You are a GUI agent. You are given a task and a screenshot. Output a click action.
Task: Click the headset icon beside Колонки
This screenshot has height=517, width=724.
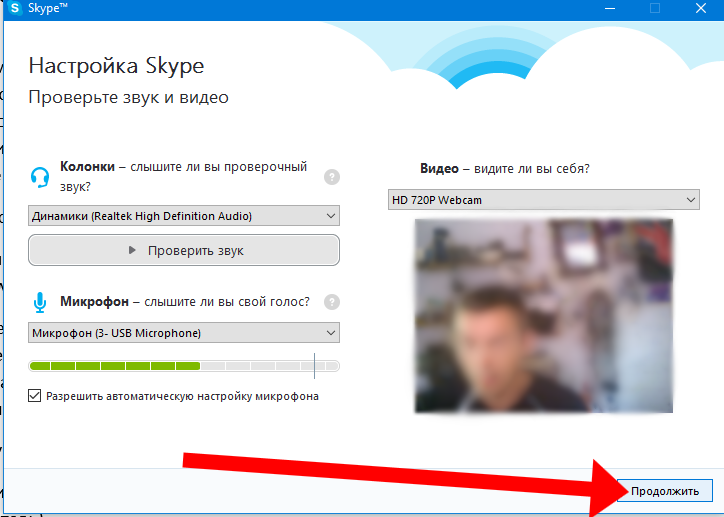click(x=41, y=177)
